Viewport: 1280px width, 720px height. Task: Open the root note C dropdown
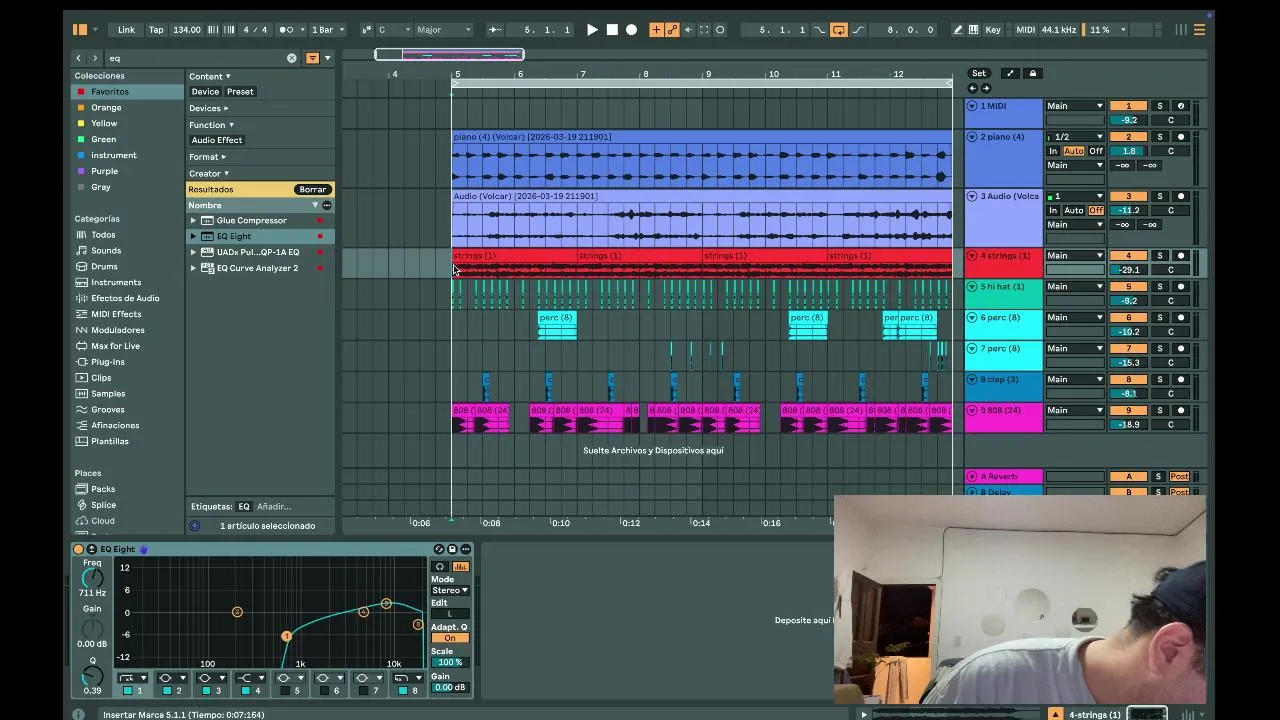coord(393,30)
